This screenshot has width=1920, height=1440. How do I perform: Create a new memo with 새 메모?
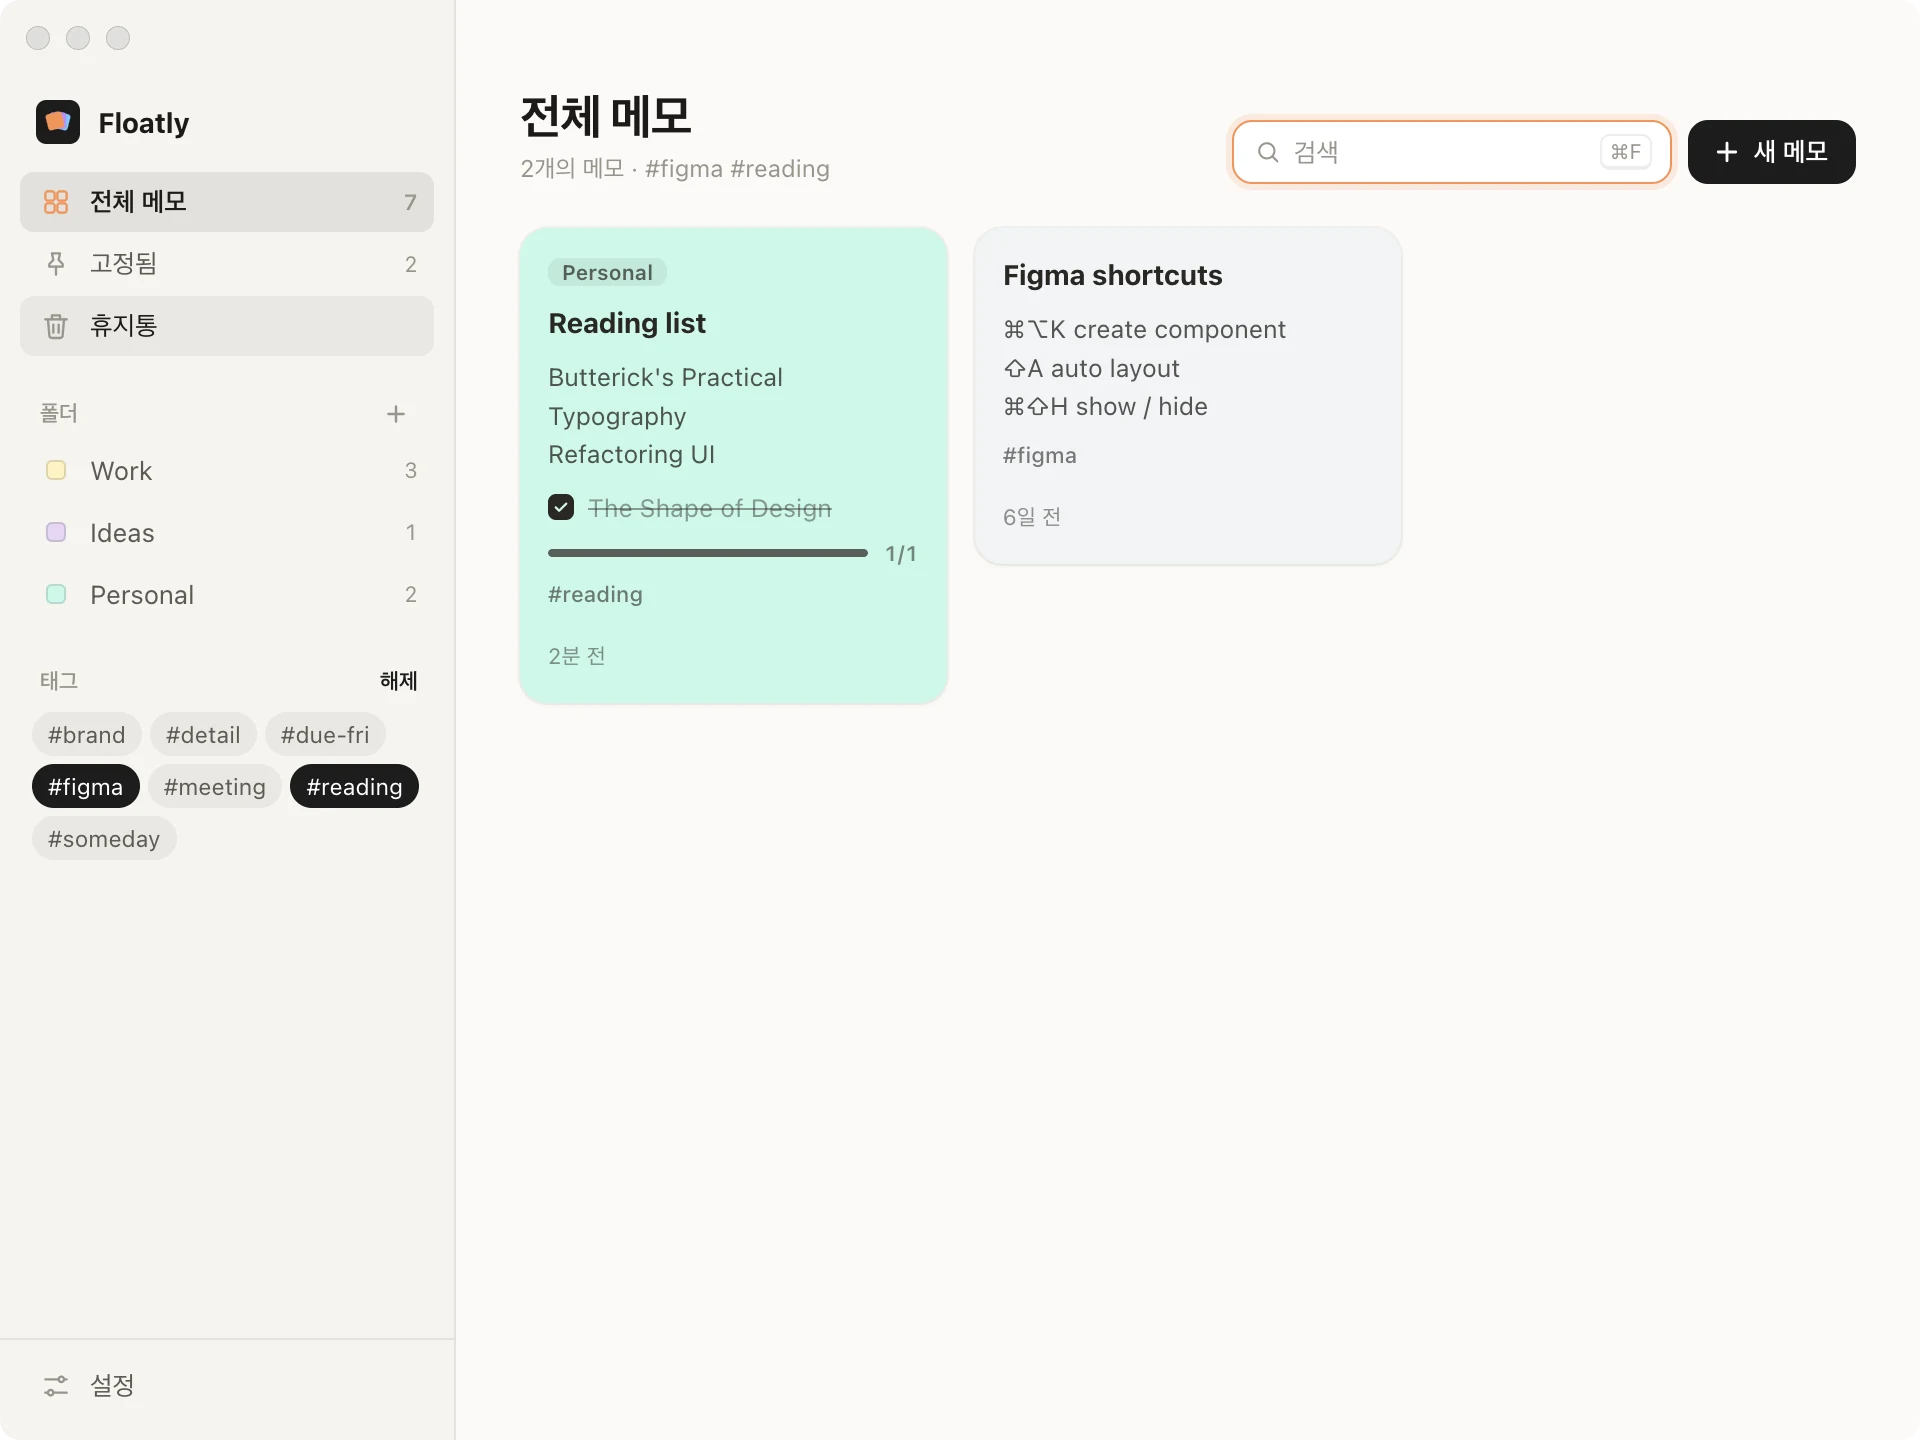(1771, 152)
